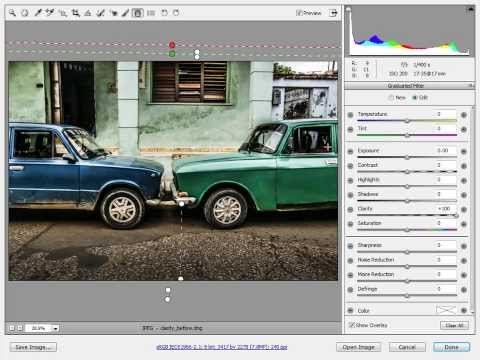
Task: Click the Exposure slider handle
Action: (407, 157)
